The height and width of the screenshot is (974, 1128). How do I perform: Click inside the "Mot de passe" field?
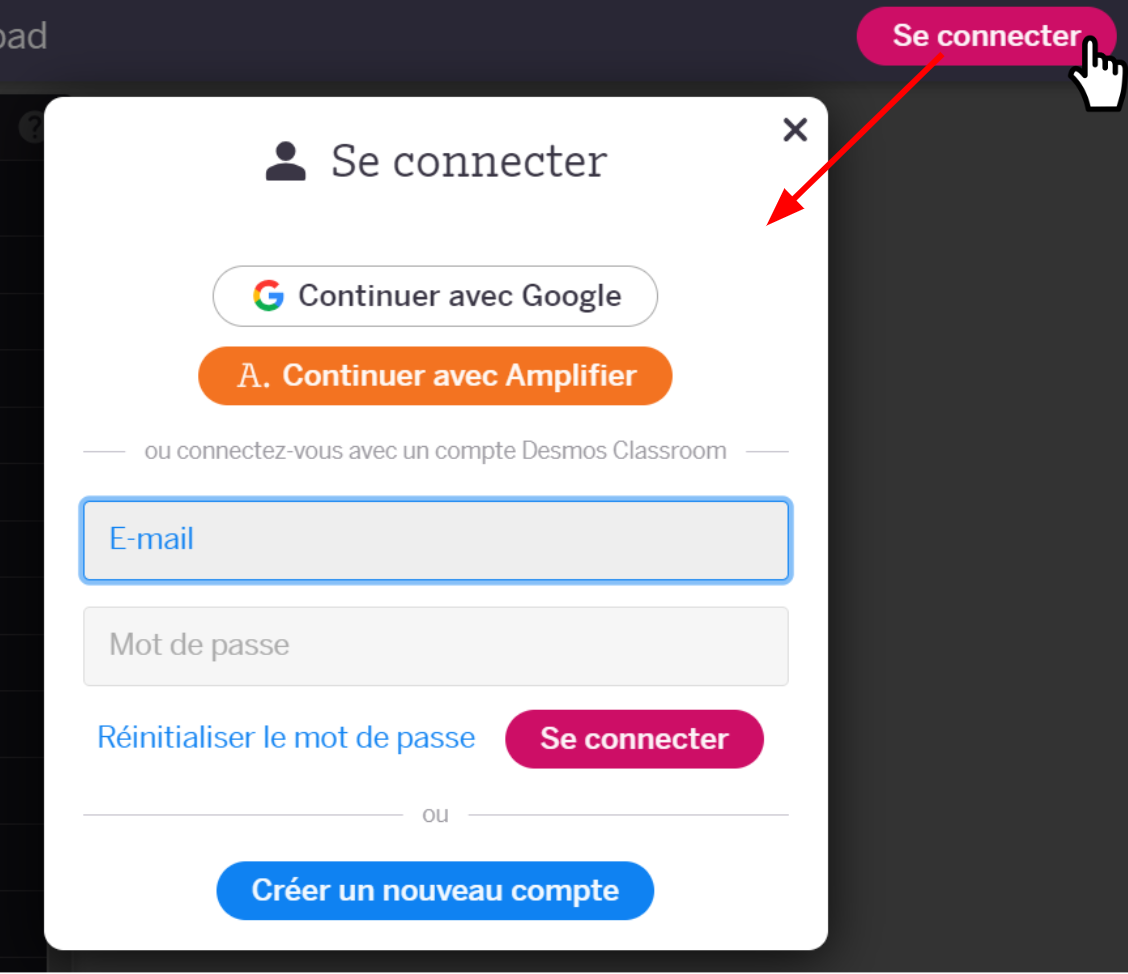435,645
